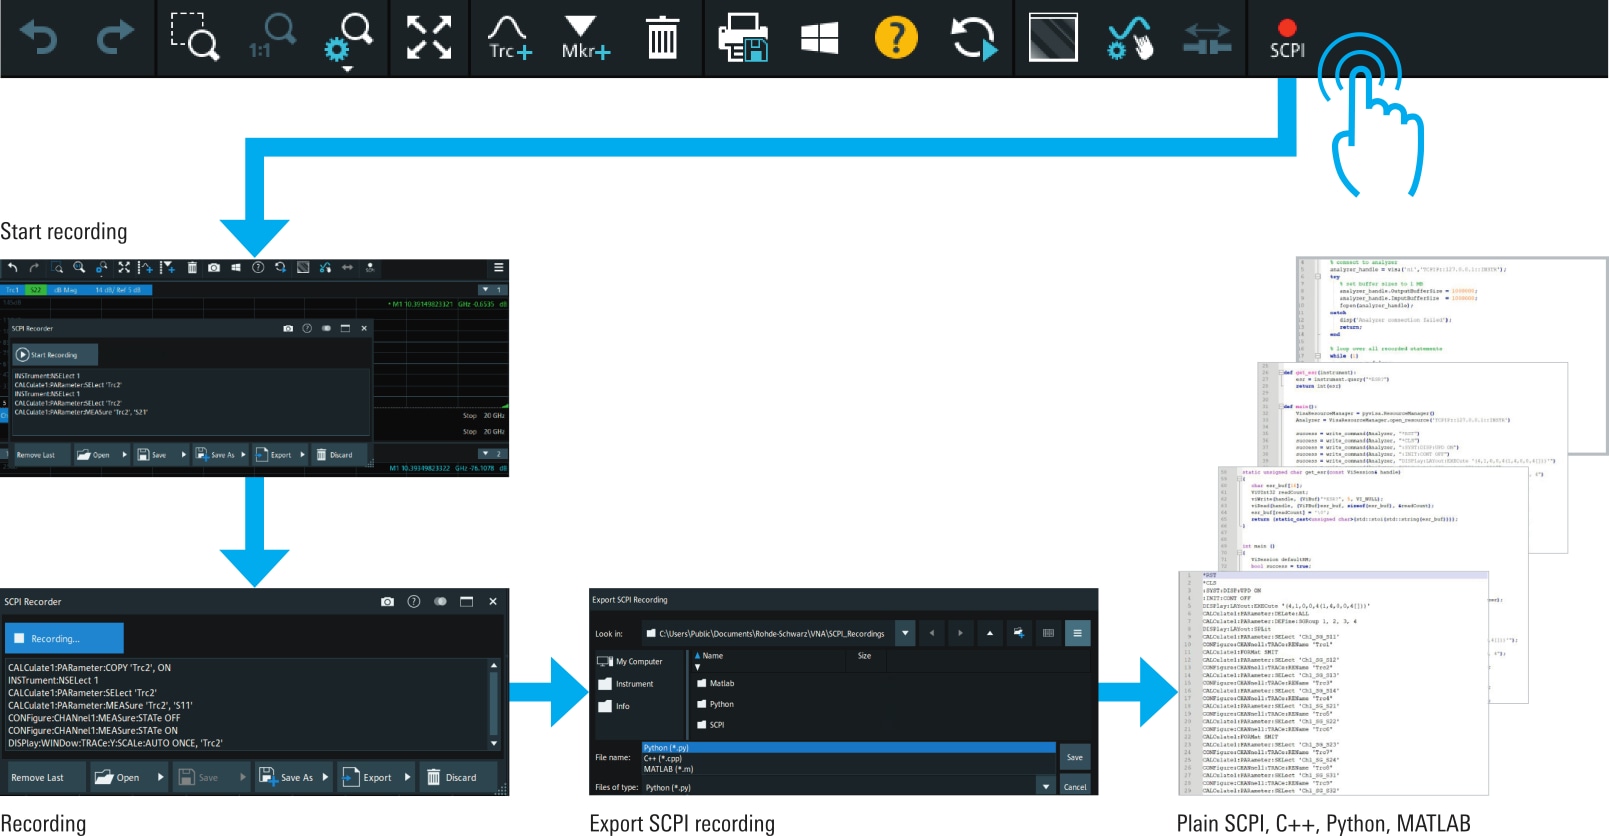Click the wave-and-gear touch icon in the large toolbar

[x=1130, y=38]
